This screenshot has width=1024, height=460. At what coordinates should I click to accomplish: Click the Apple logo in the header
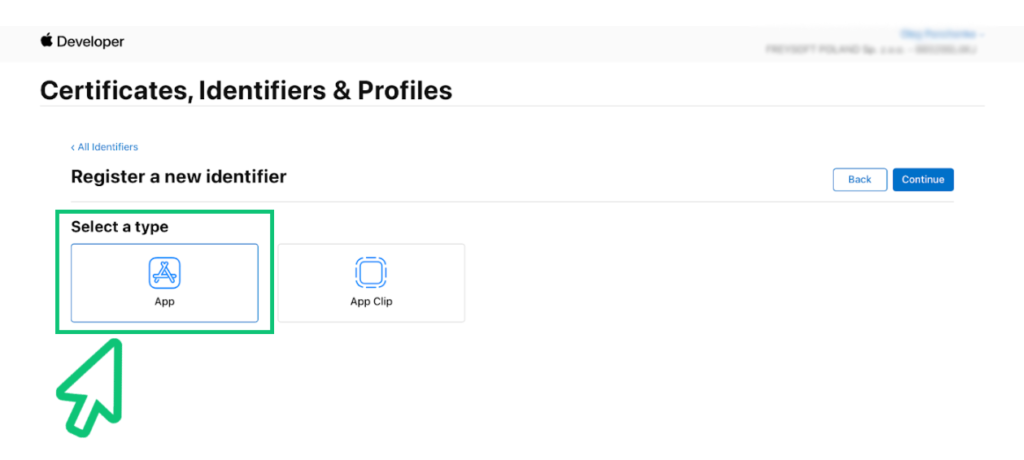[46, 41]
